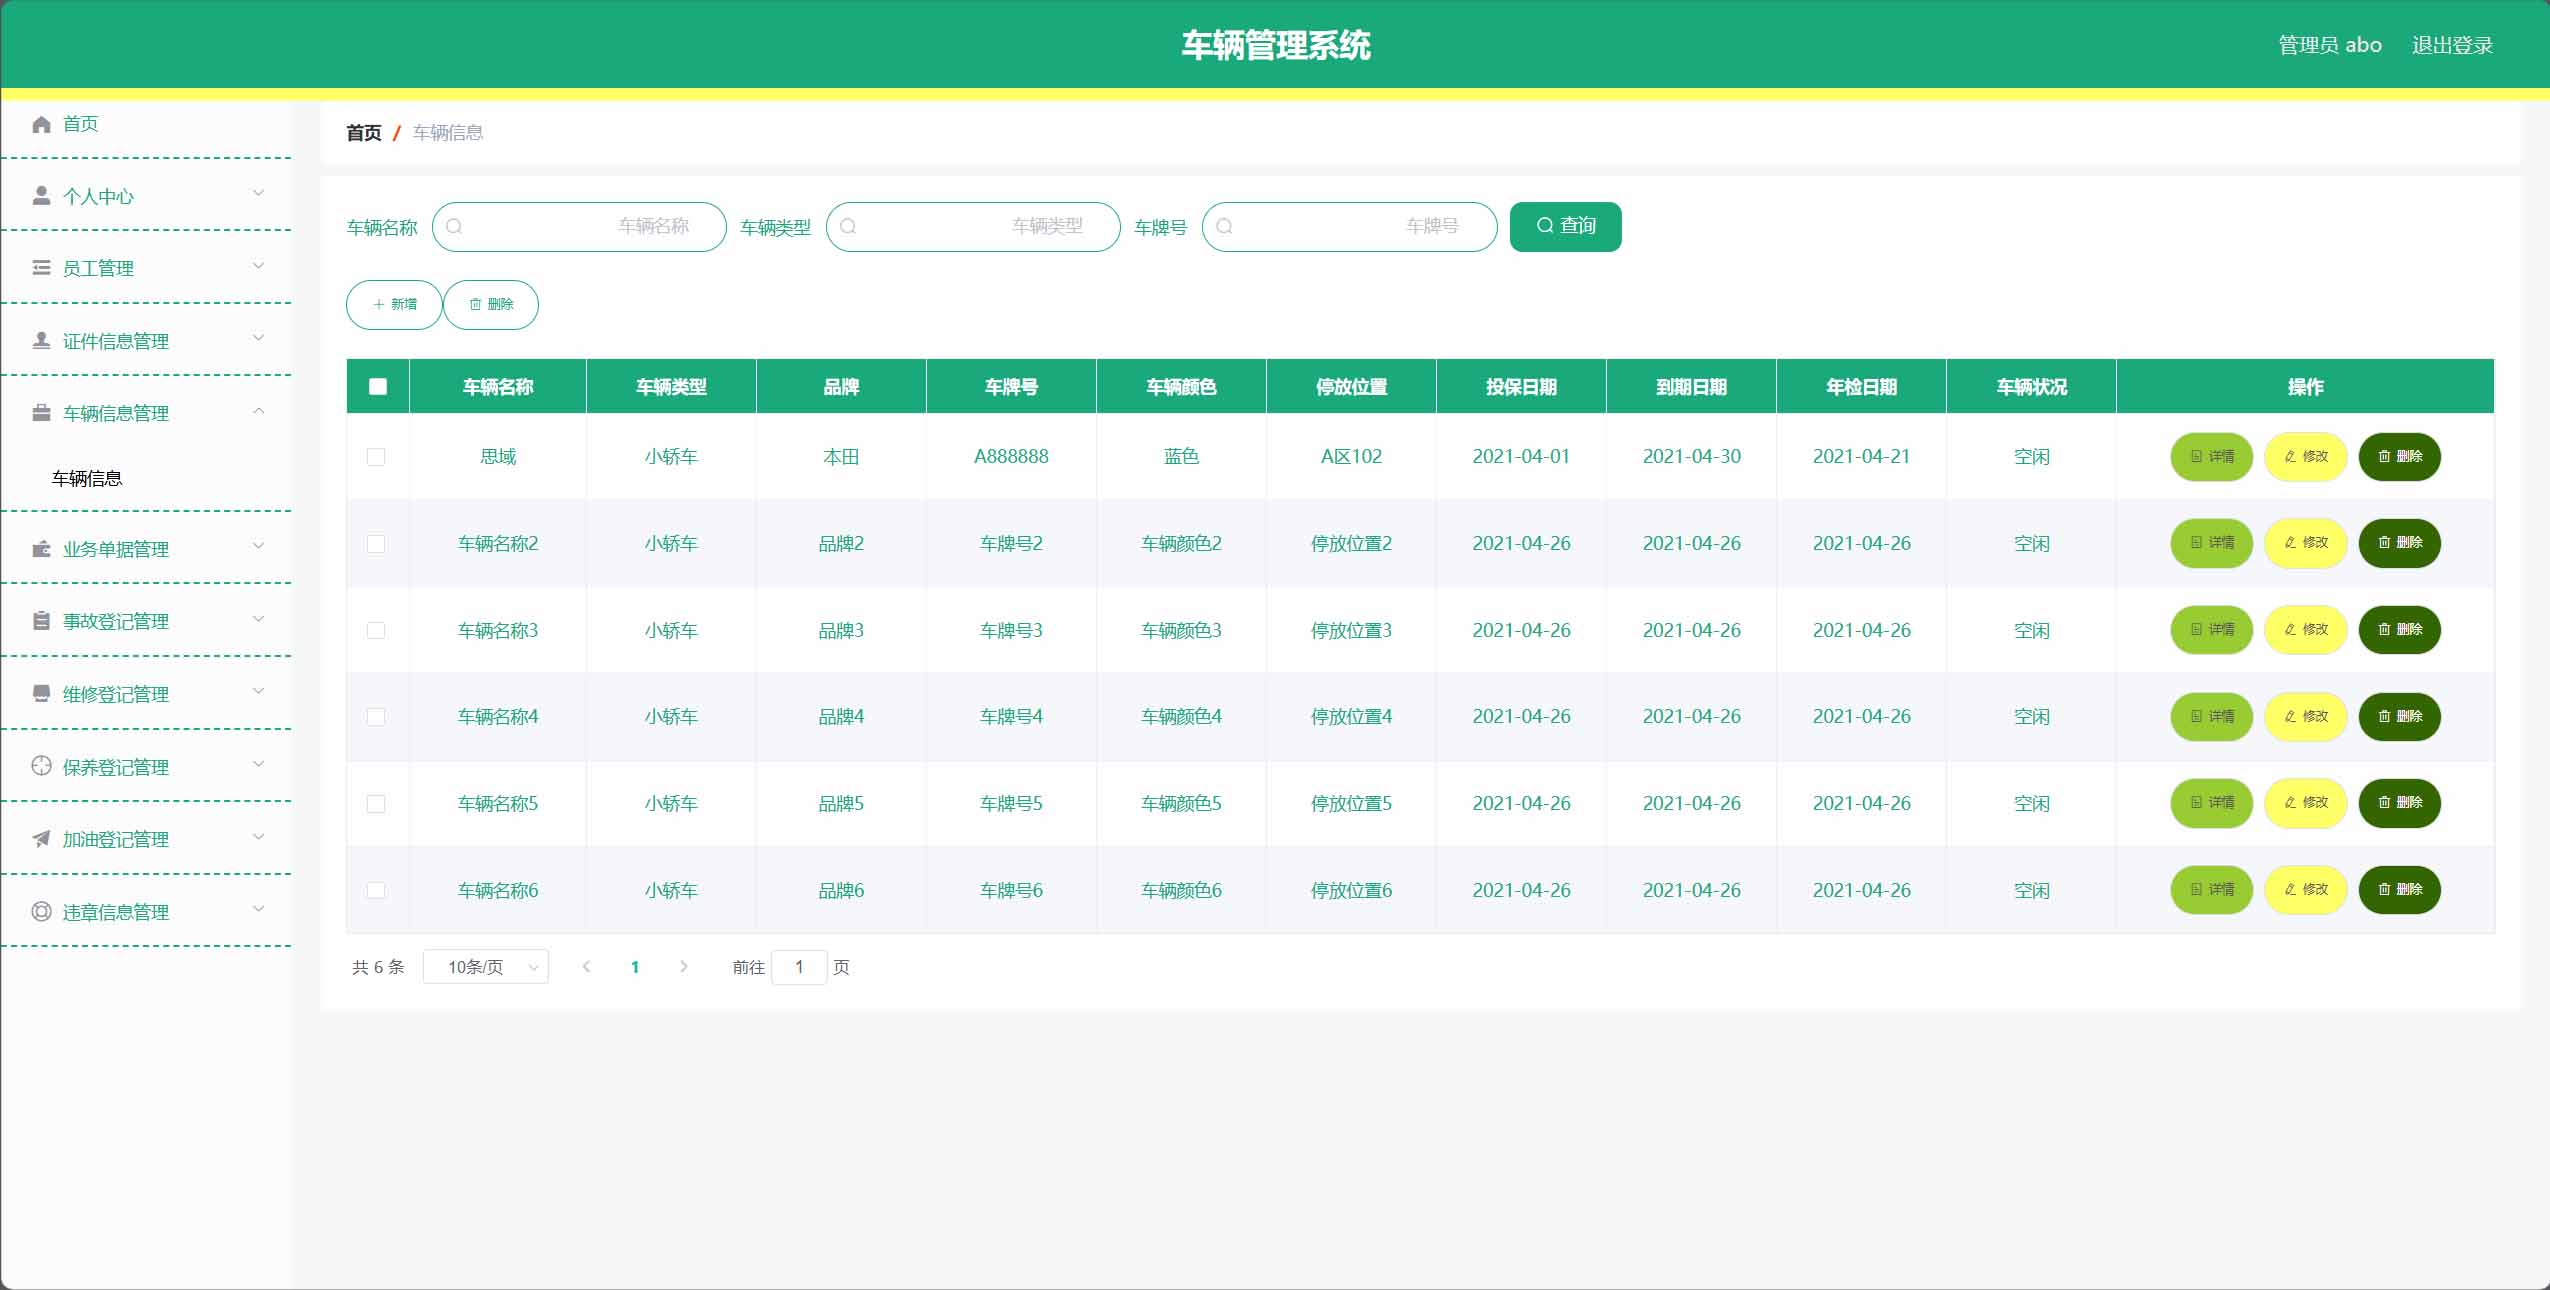Open the 加油登记管理 menu
This screenshot has height=1290, width=2550.
146,839
